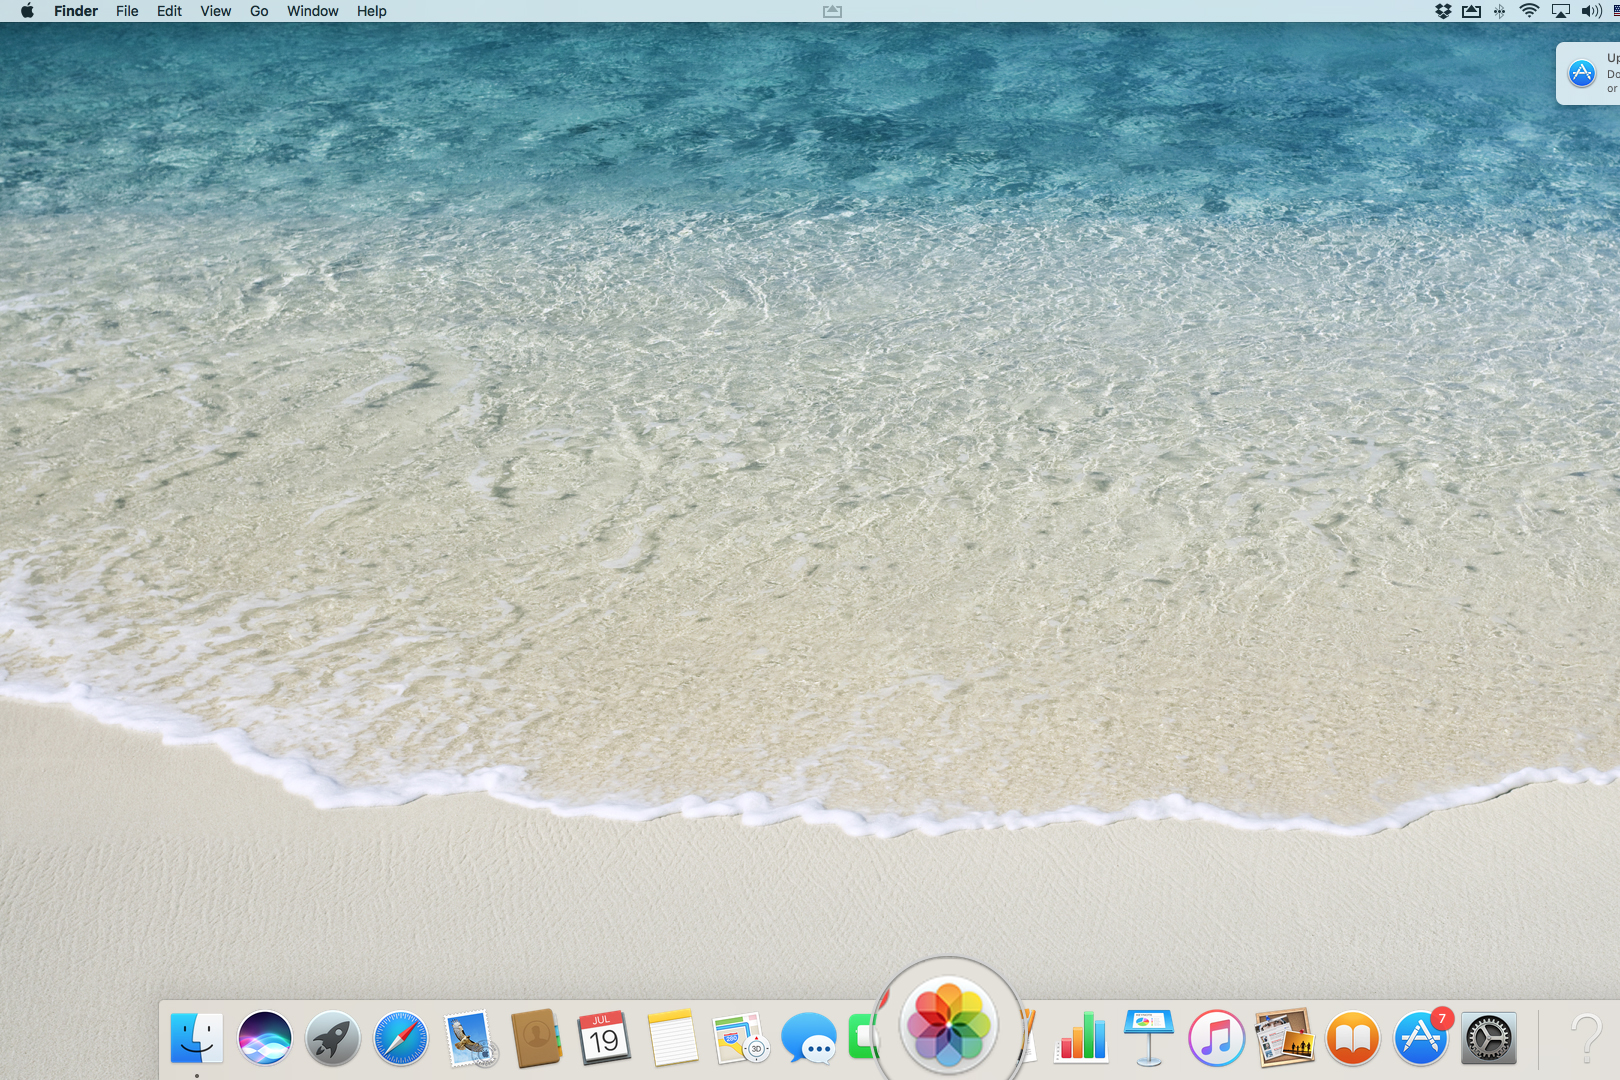This screenshot has height=1080, width=1620.
Task: Open the corkboard photo app in Dock
Action: click(1285, 1038)
